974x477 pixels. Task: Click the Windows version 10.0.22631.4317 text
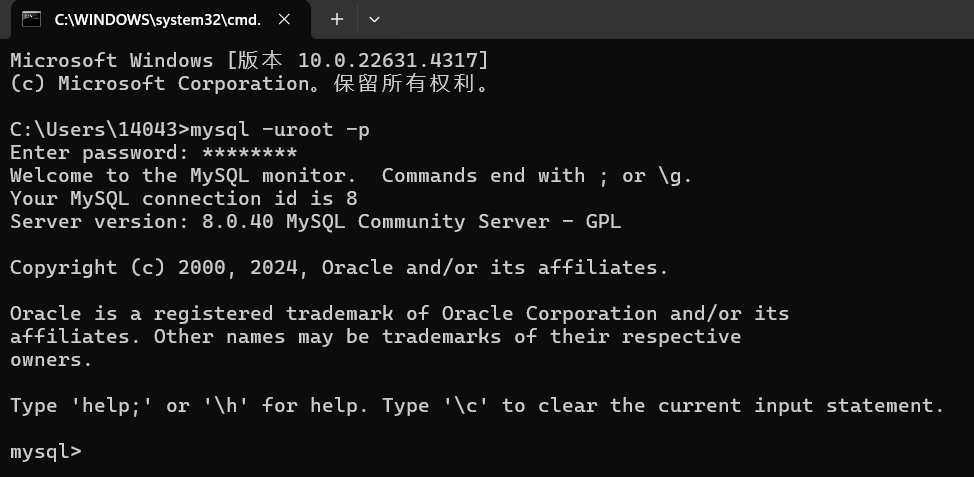pyautogui.click(x=388, y=60)
